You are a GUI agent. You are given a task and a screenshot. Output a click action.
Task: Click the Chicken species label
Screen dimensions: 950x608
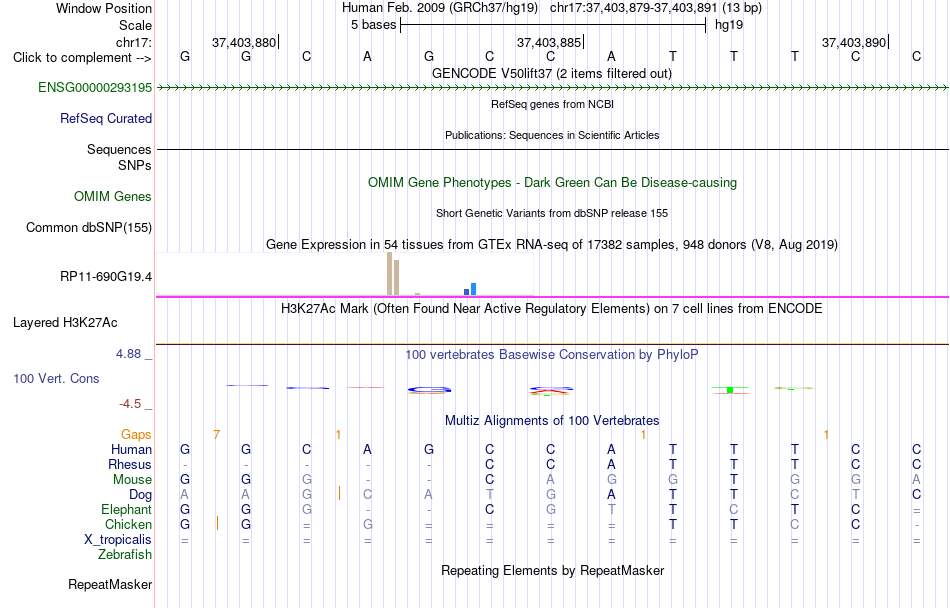pos(128,525)
